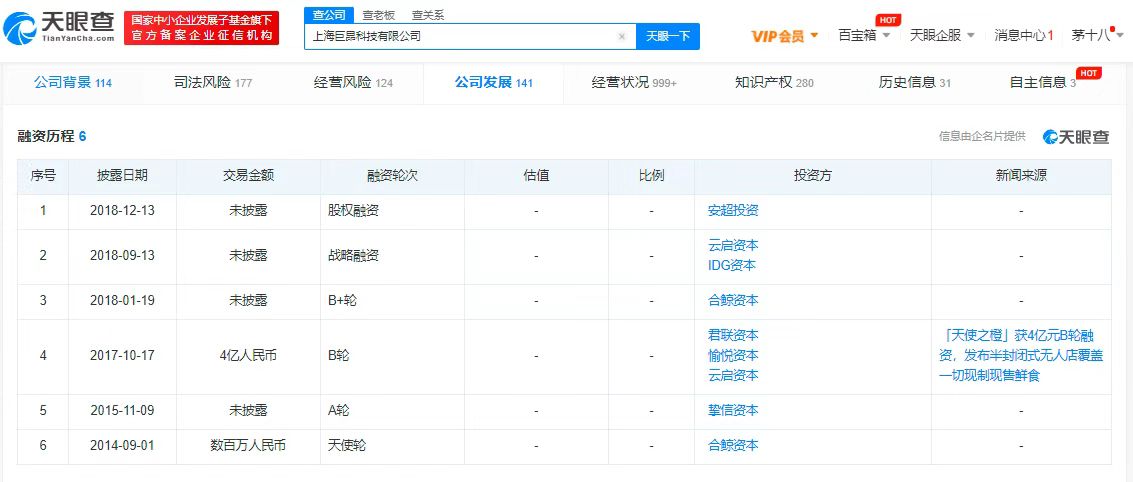Image resolution: width=1133 pixels, height=482 pixels.
Task: Open 合鲸资本 link in B+轮 row
Action: coord(733,301)
